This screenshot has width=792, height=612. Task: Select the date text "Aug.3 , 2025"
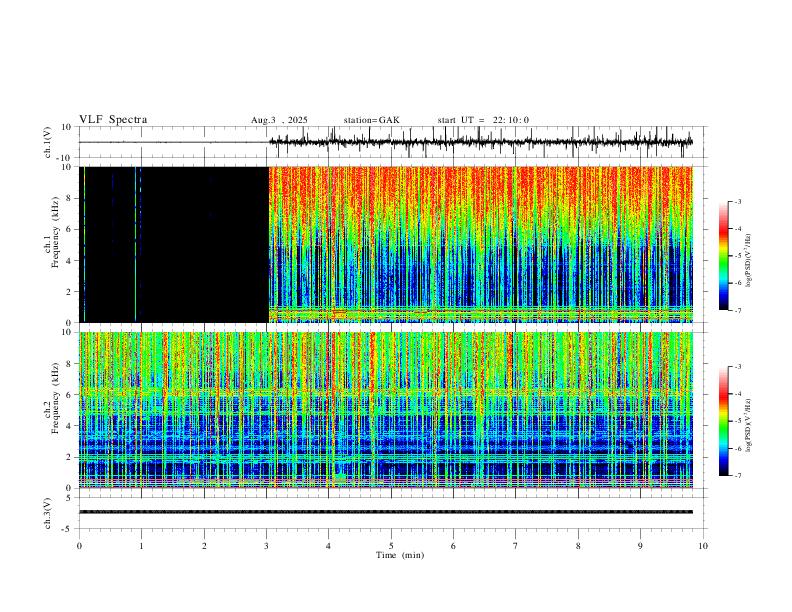pyautogui.click(x=279, y=120)
